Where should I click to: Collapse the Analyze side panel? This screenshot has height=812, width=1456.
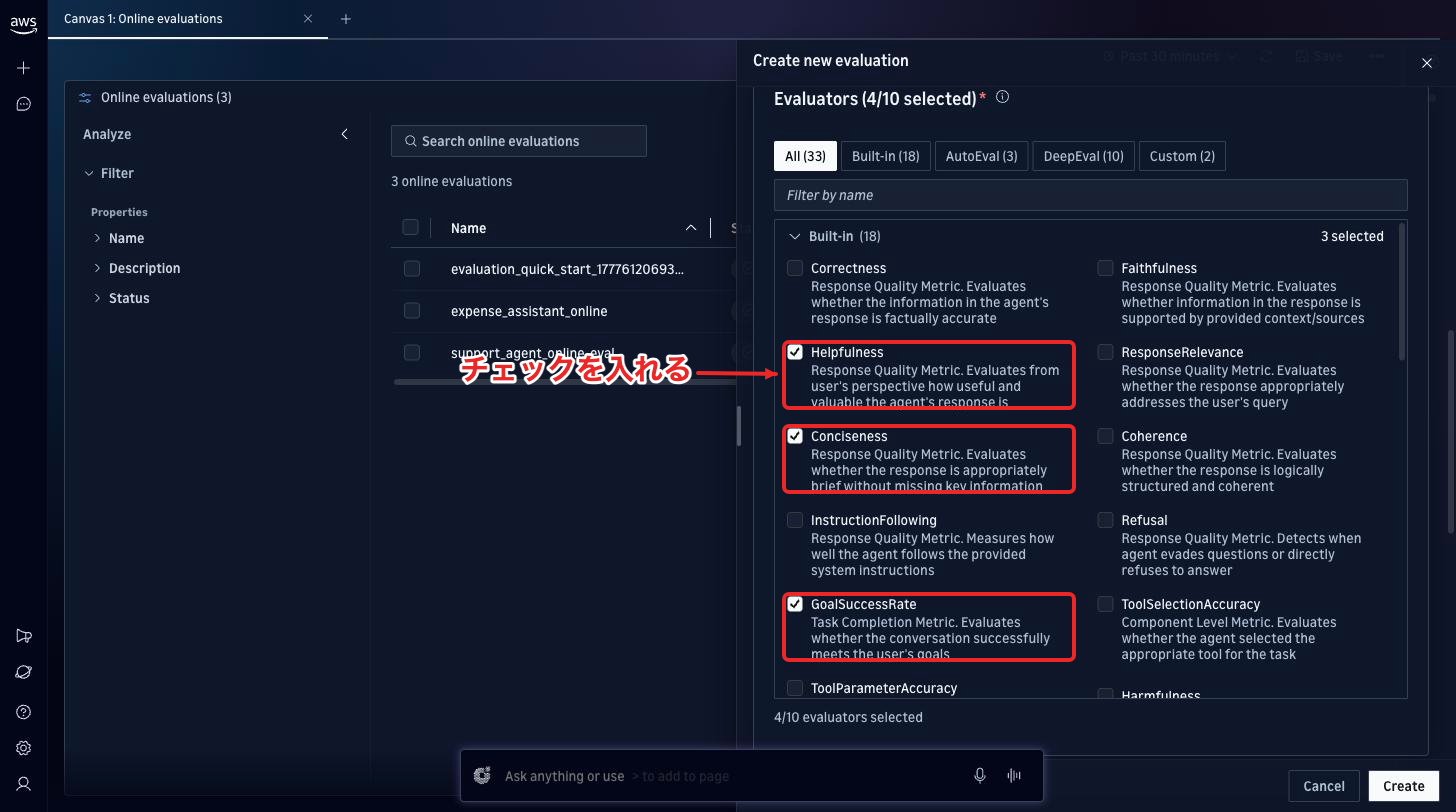coord(345,134)
